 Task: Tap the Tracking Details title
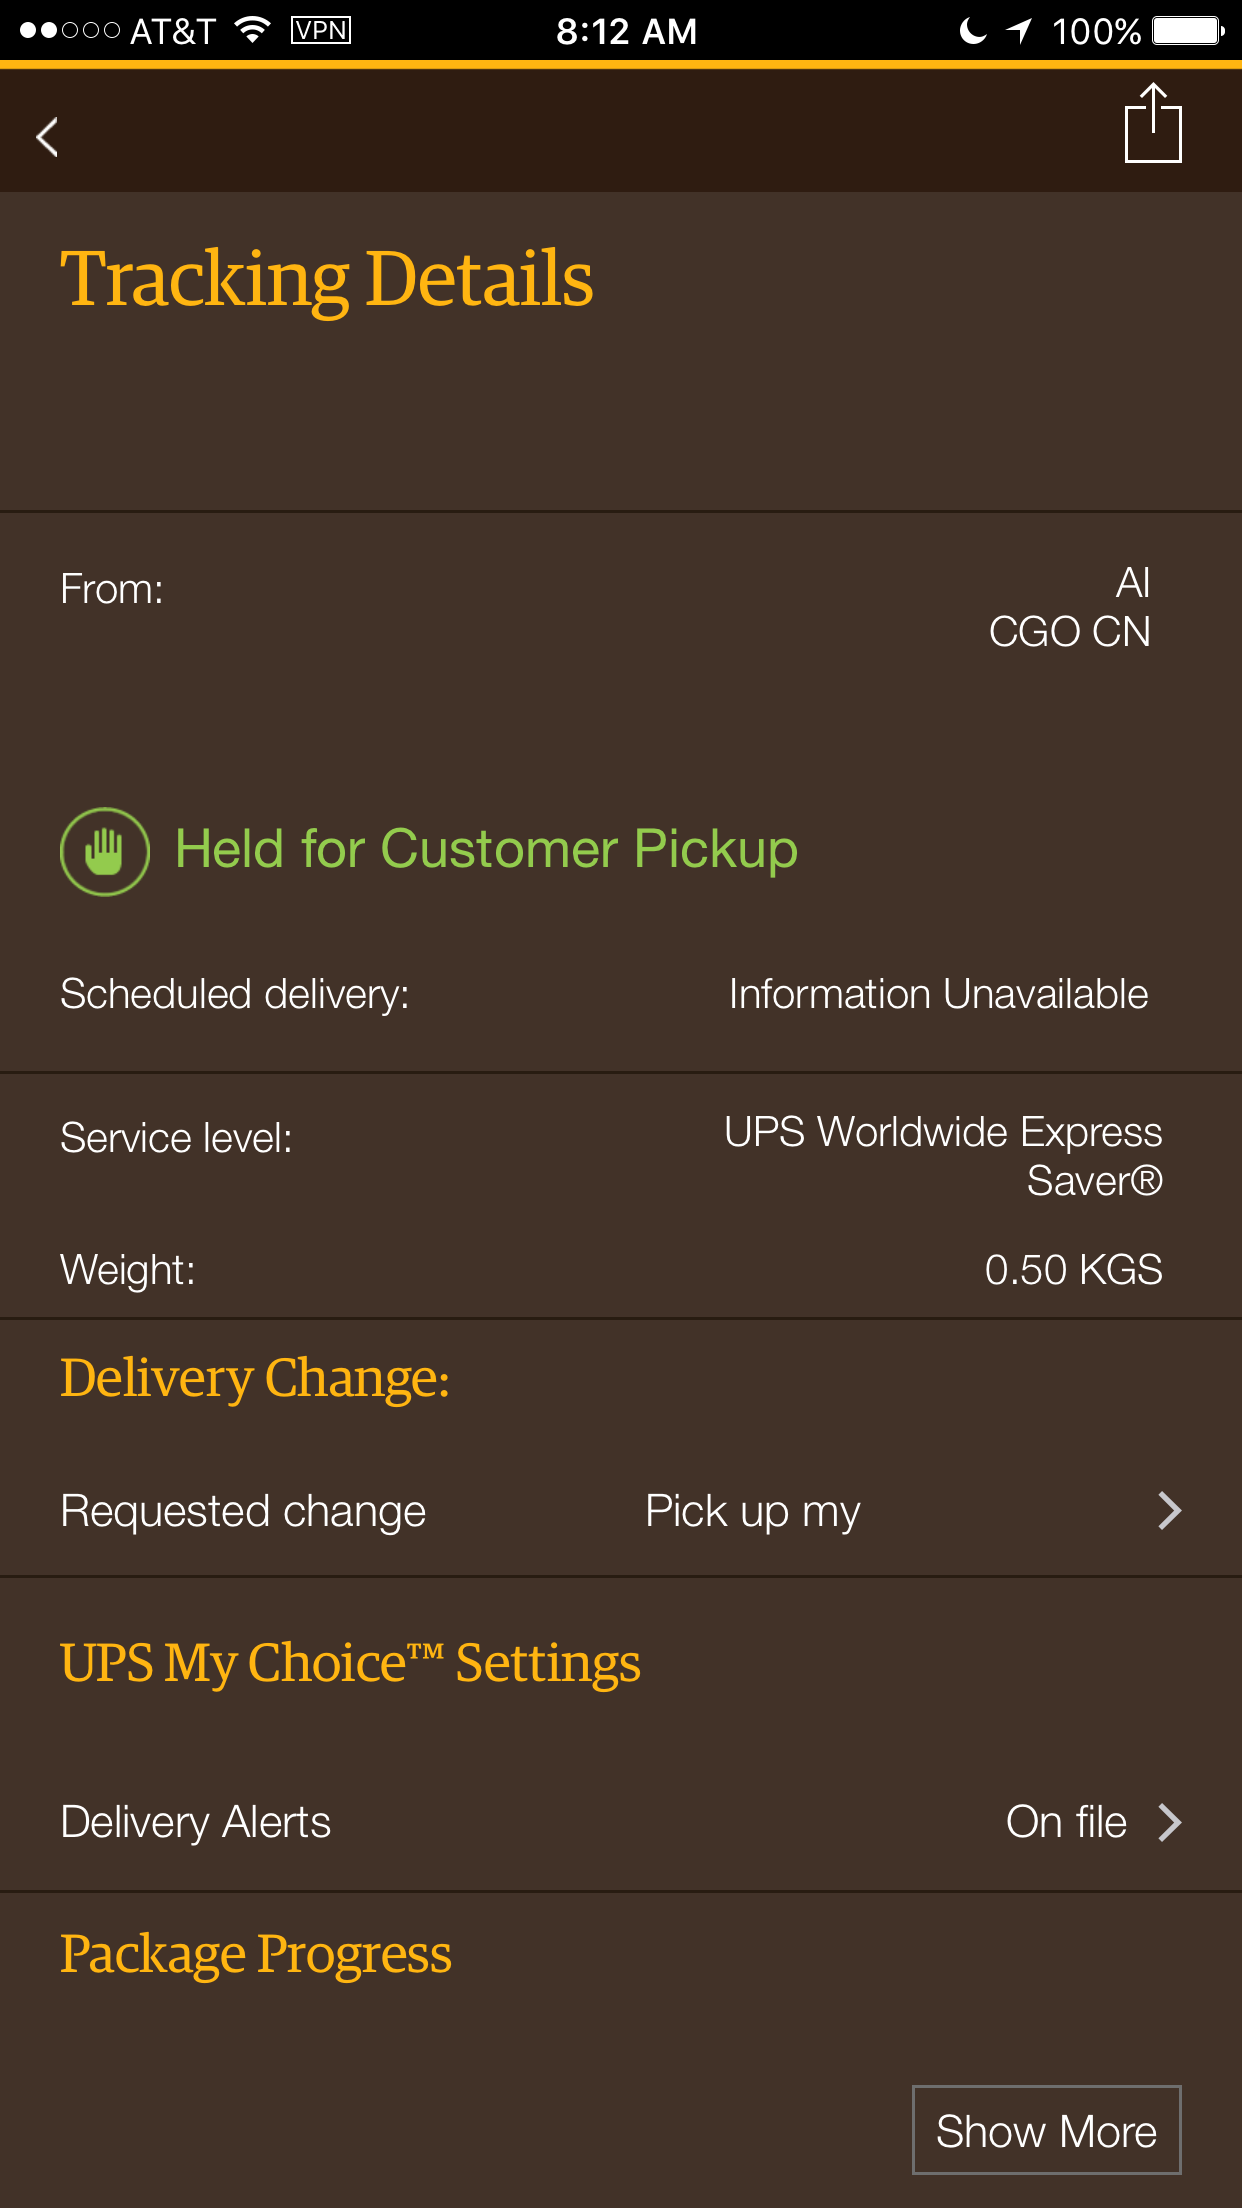[327, 280]
